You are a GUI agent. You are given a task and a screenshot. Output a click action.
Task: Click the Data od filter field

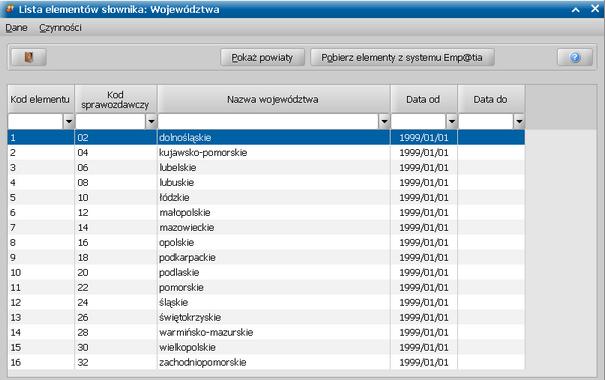[x=419, y=122]
